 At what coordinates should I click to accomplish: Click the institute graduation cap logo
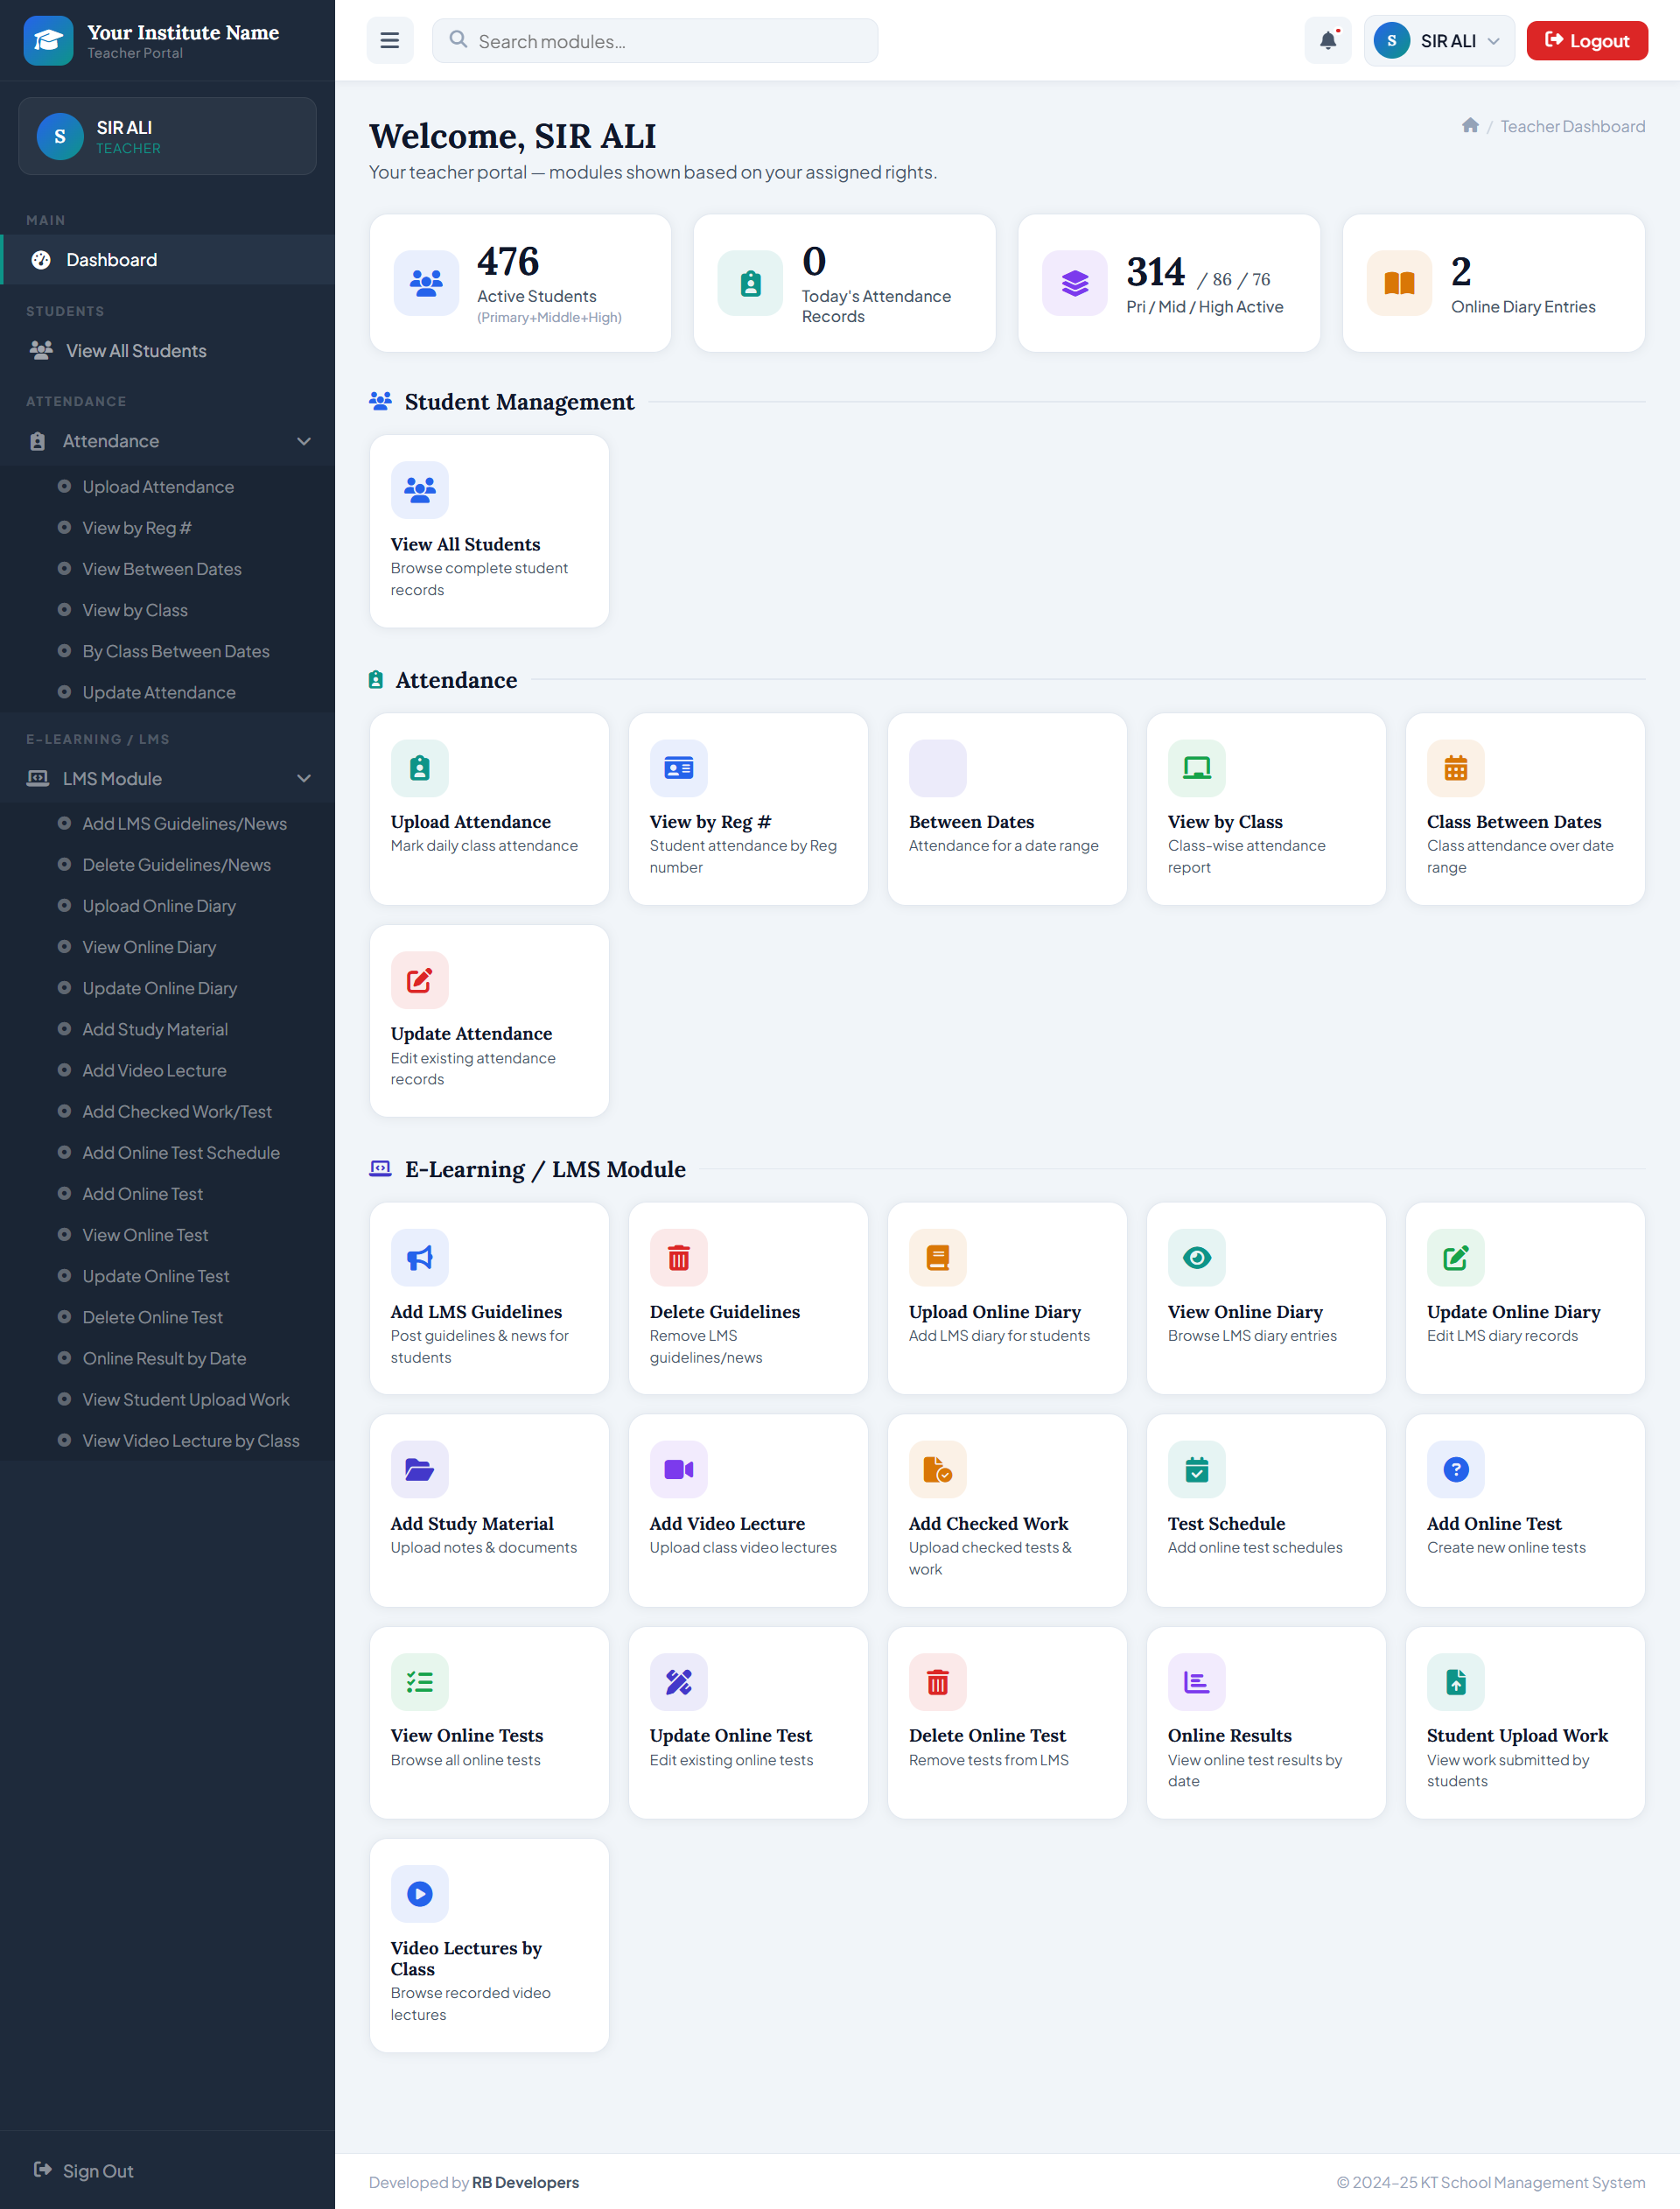[x=48, y=41]
